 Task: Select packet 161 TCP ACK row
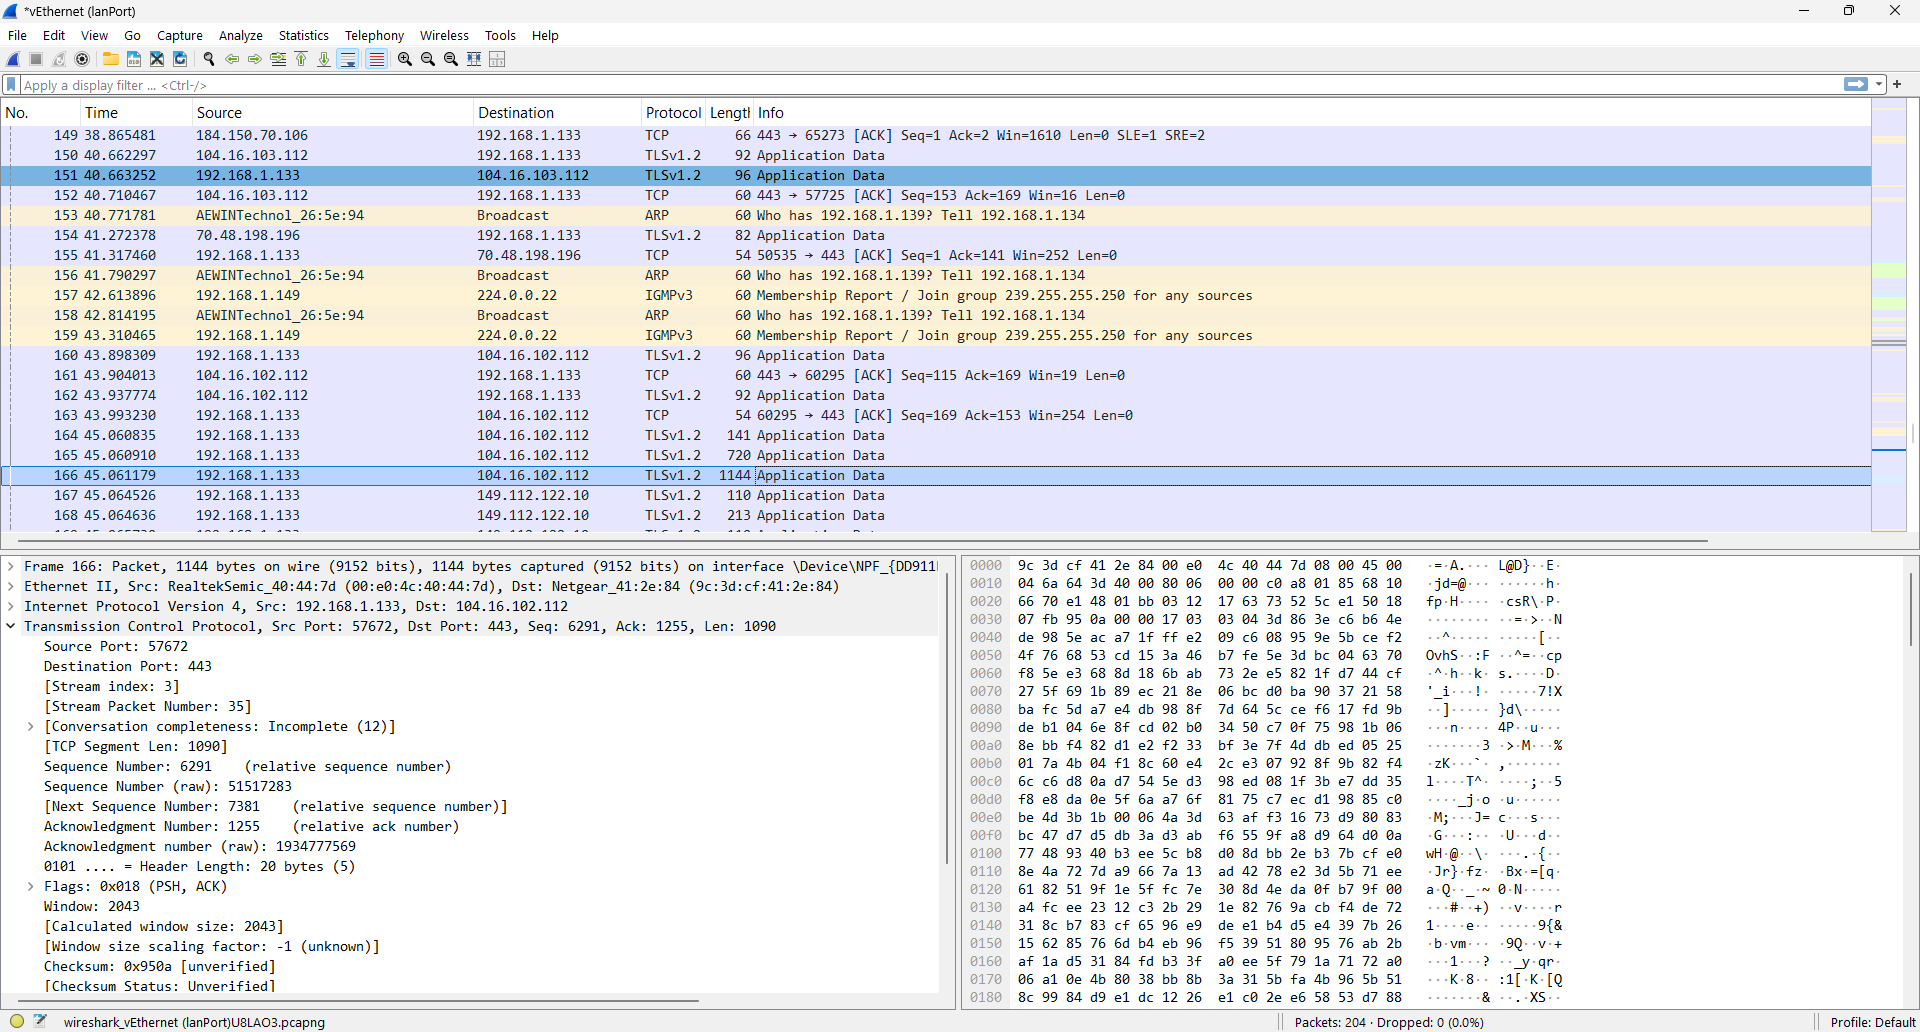pyautogui.click(x=935, y=375)
